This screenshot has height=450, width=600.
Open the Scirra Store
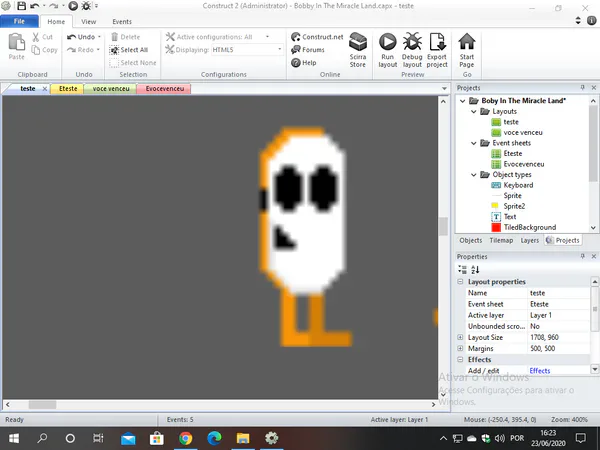tap(358, 50)
